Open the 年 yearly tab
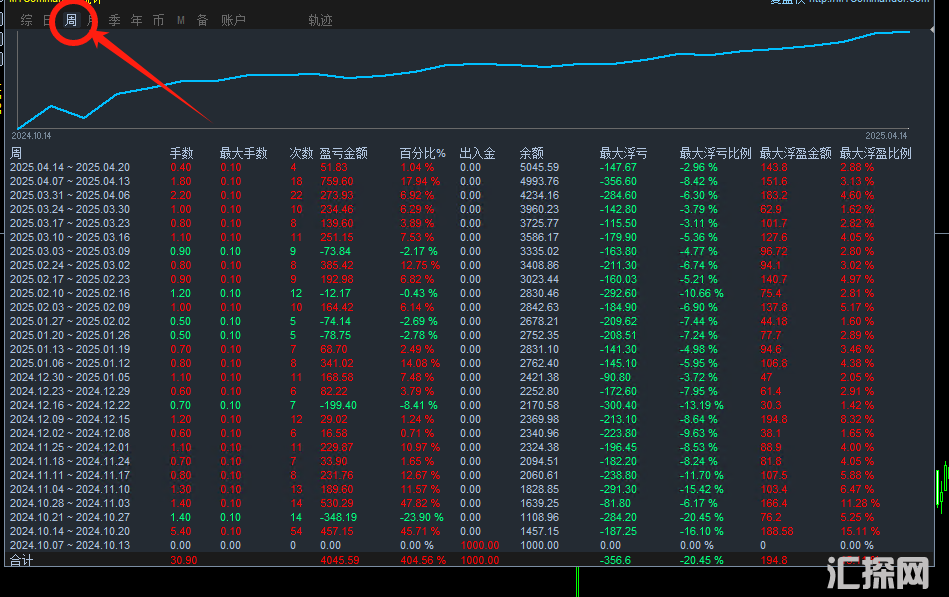 click(x=136, y=20)
